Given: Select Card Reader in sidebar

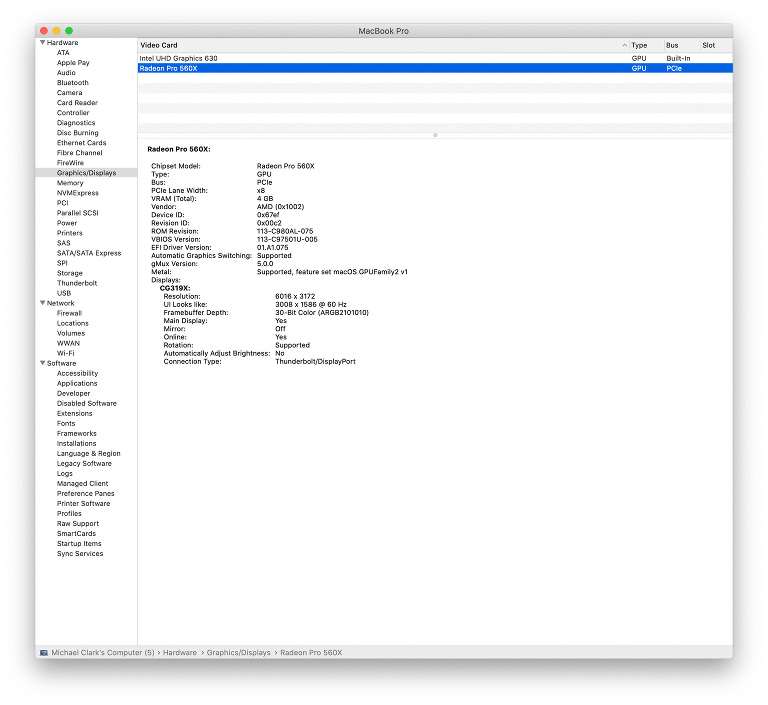Looking at the screenshot, I should [77, 103].
